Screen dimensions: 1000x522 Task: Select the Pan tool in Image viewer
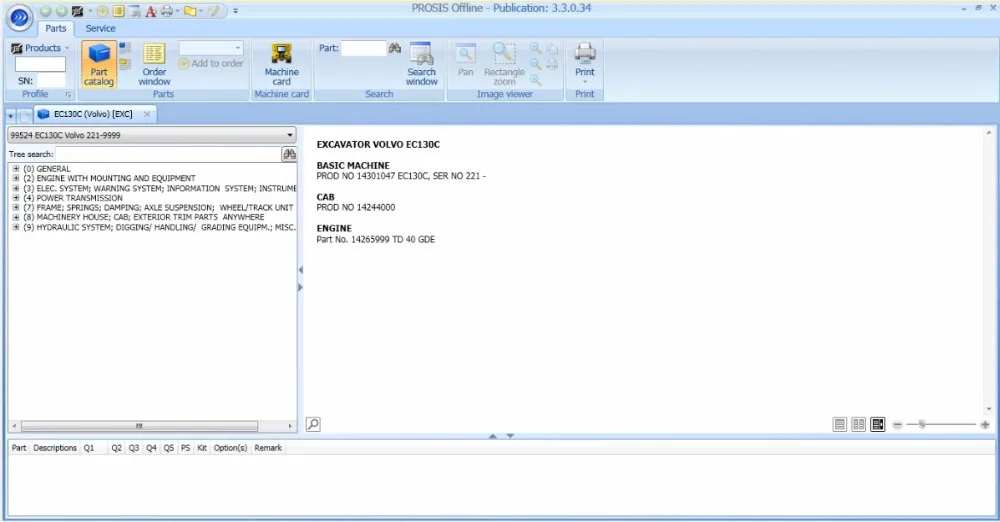[466, 61]
